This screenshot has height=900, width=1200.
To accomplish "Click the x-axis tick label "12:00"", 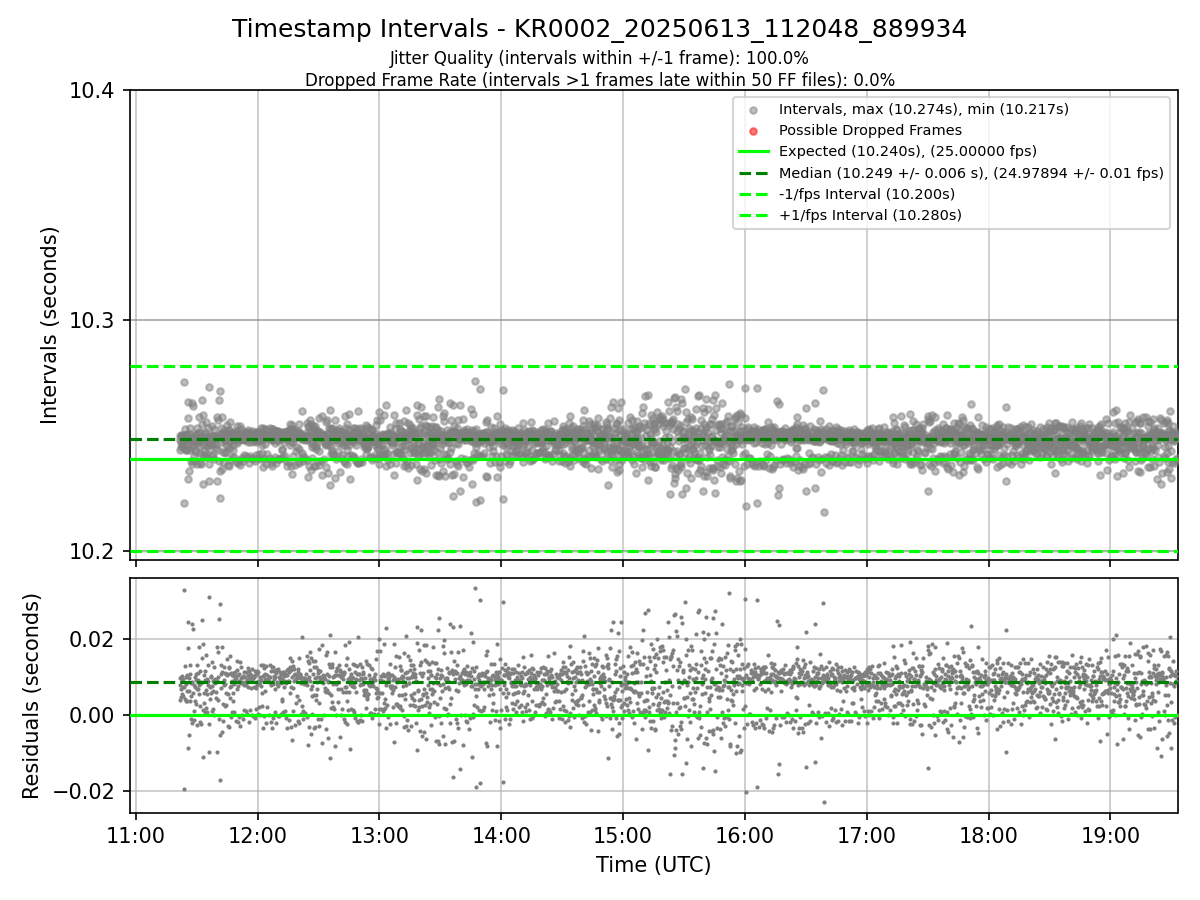I will (258, 834).
